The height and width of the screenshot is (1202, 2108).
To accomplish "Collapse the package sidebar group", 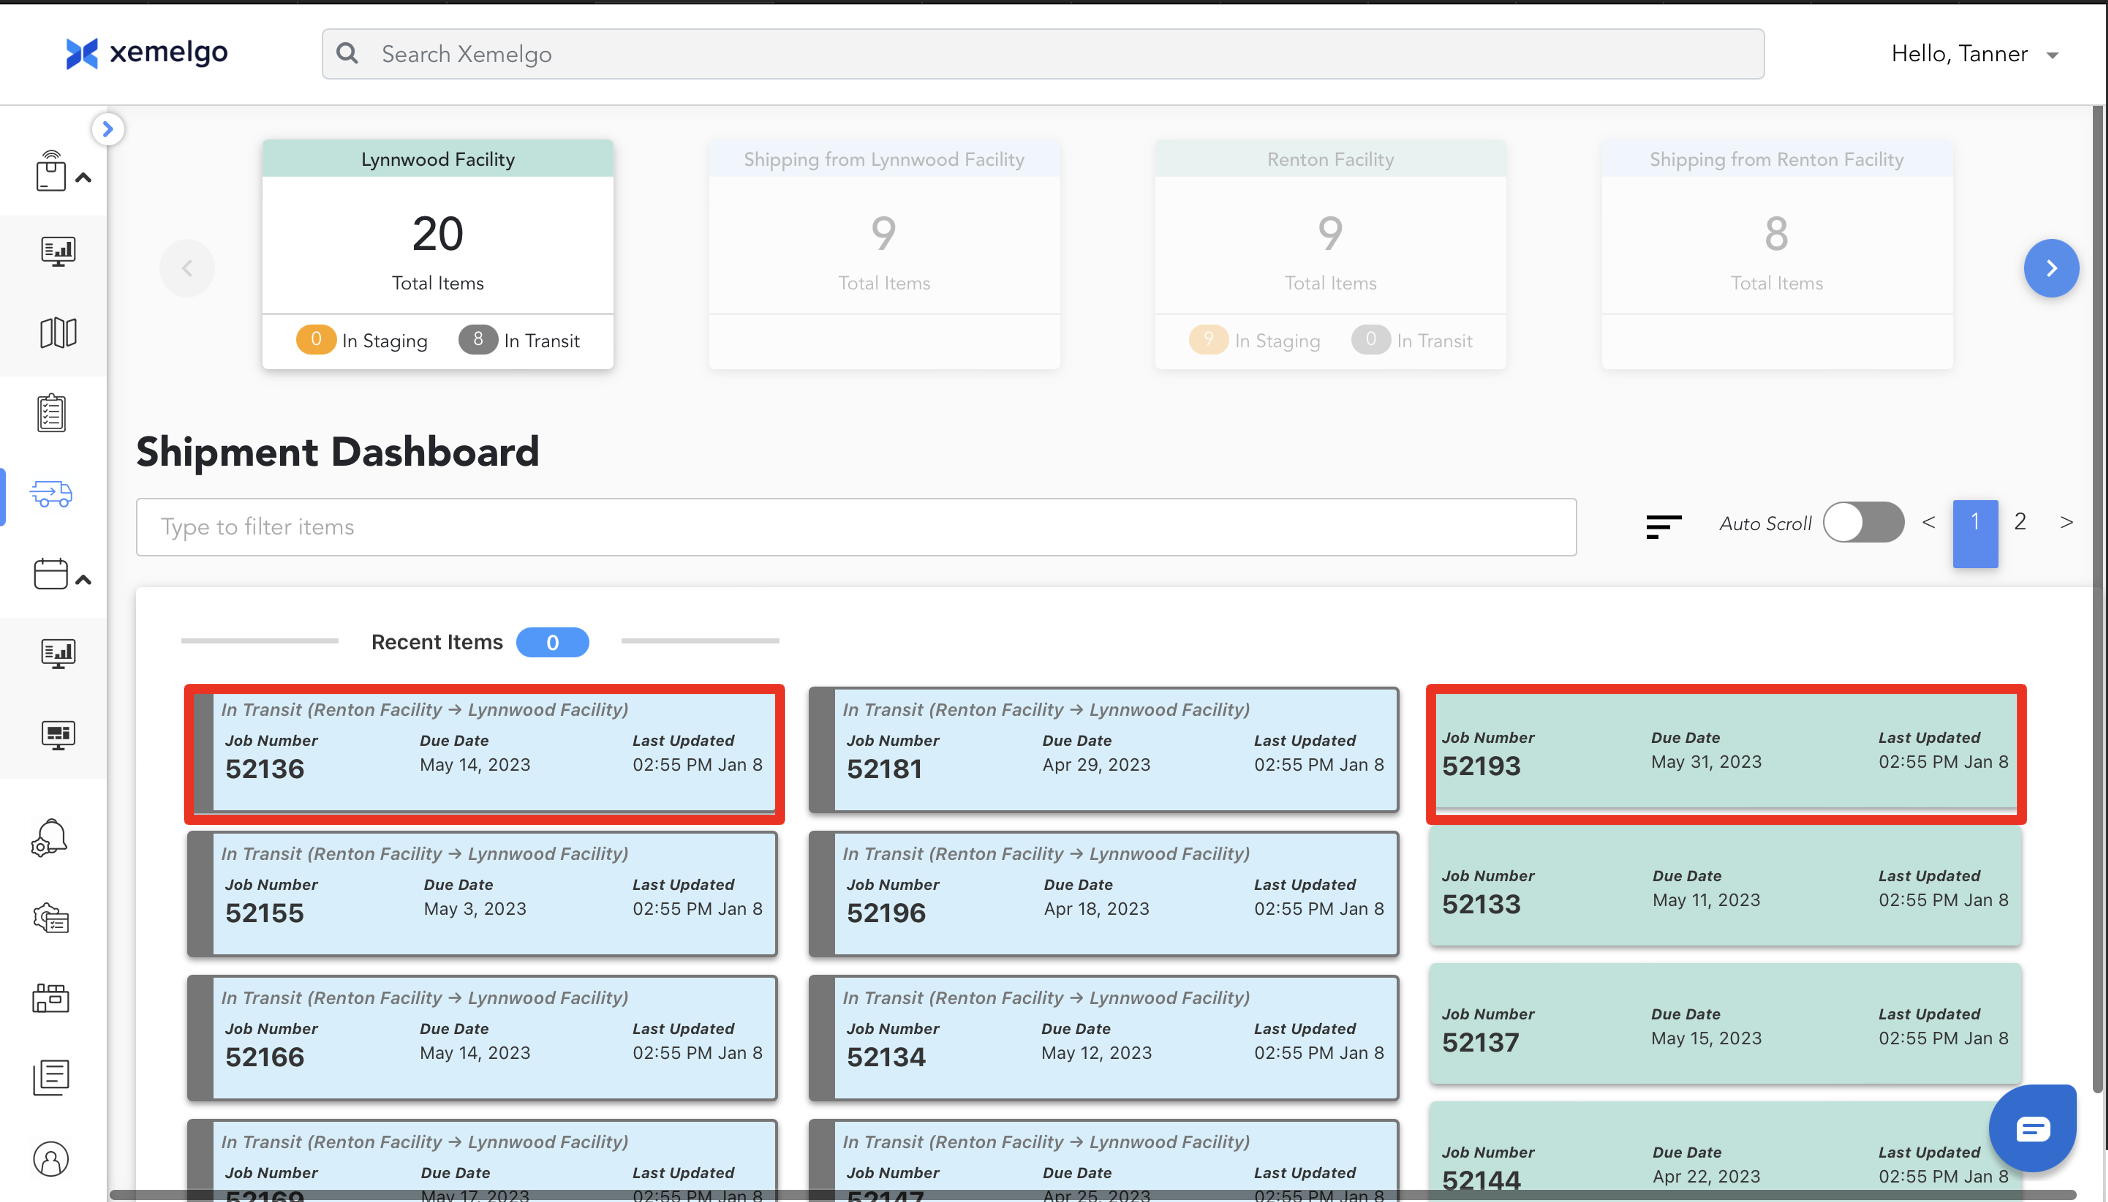I will click(x=84, y=177).
